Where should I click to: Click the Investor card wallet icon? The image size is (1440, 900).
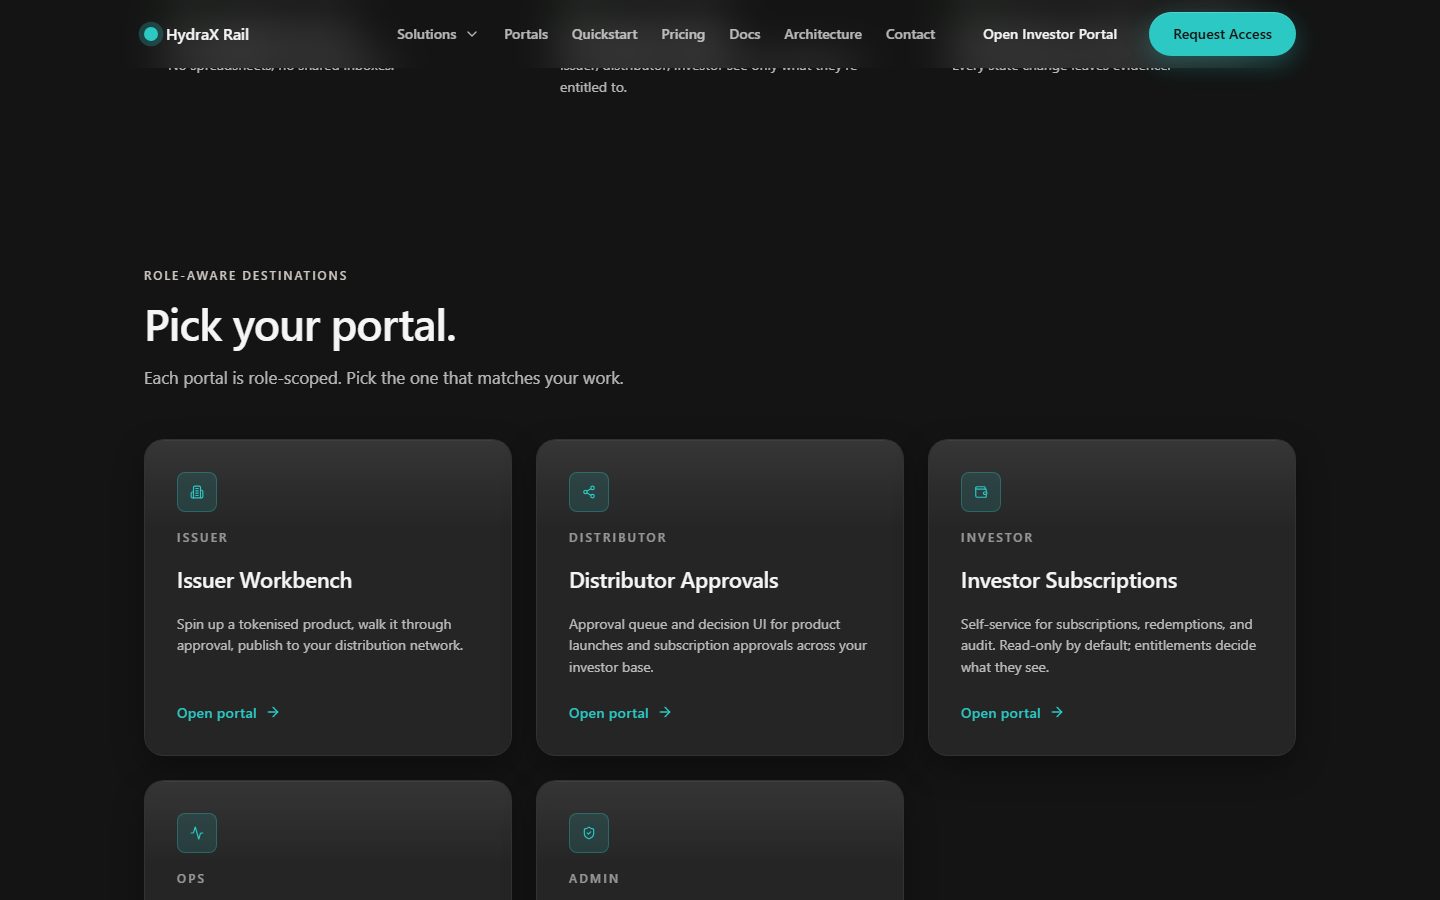pos(981,492)
